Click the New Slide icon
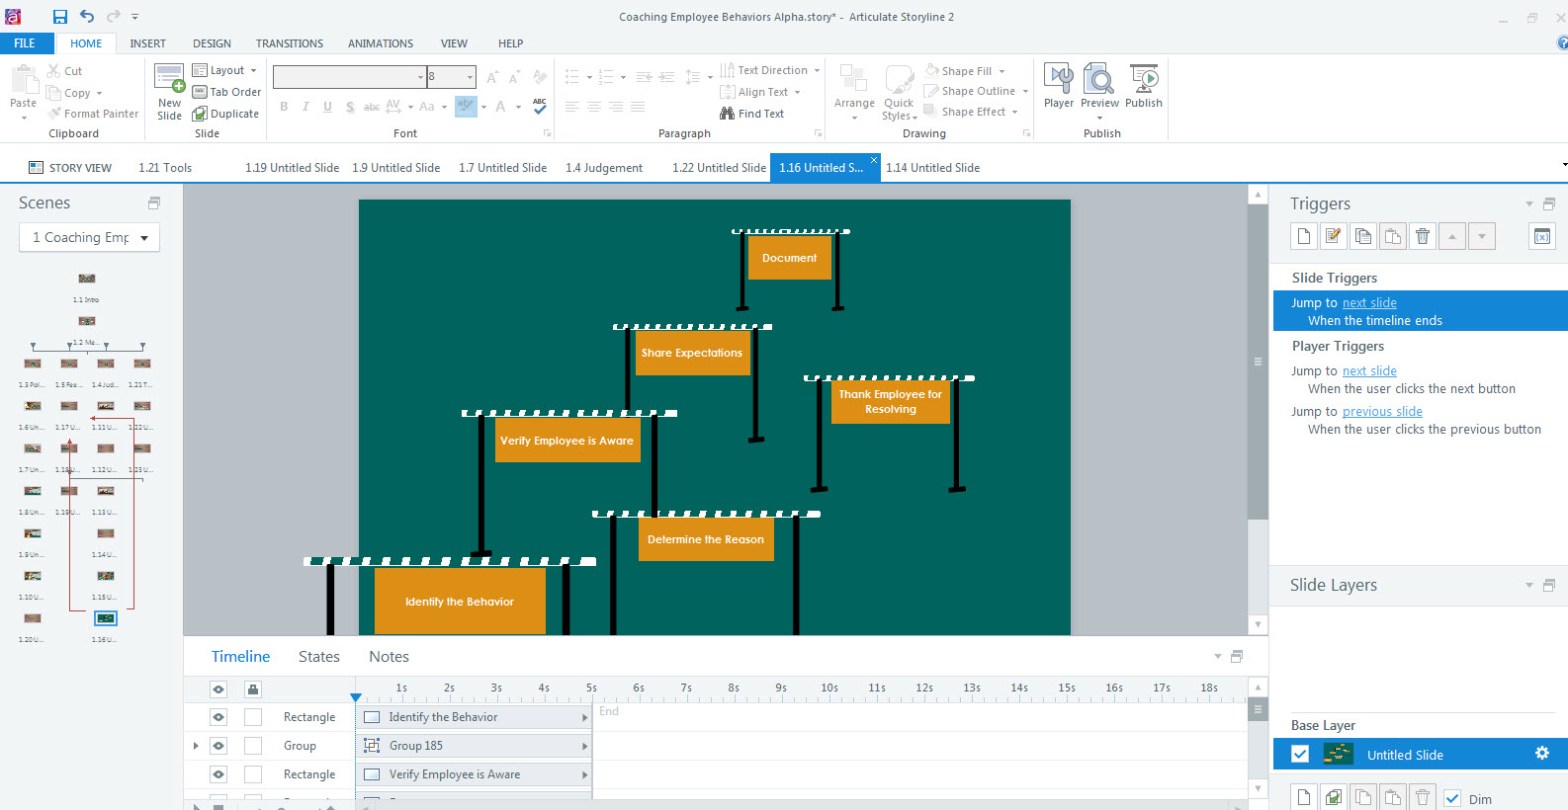This screenshot has width=1568, height=810. pyautogui.click(x=170, y=80)
